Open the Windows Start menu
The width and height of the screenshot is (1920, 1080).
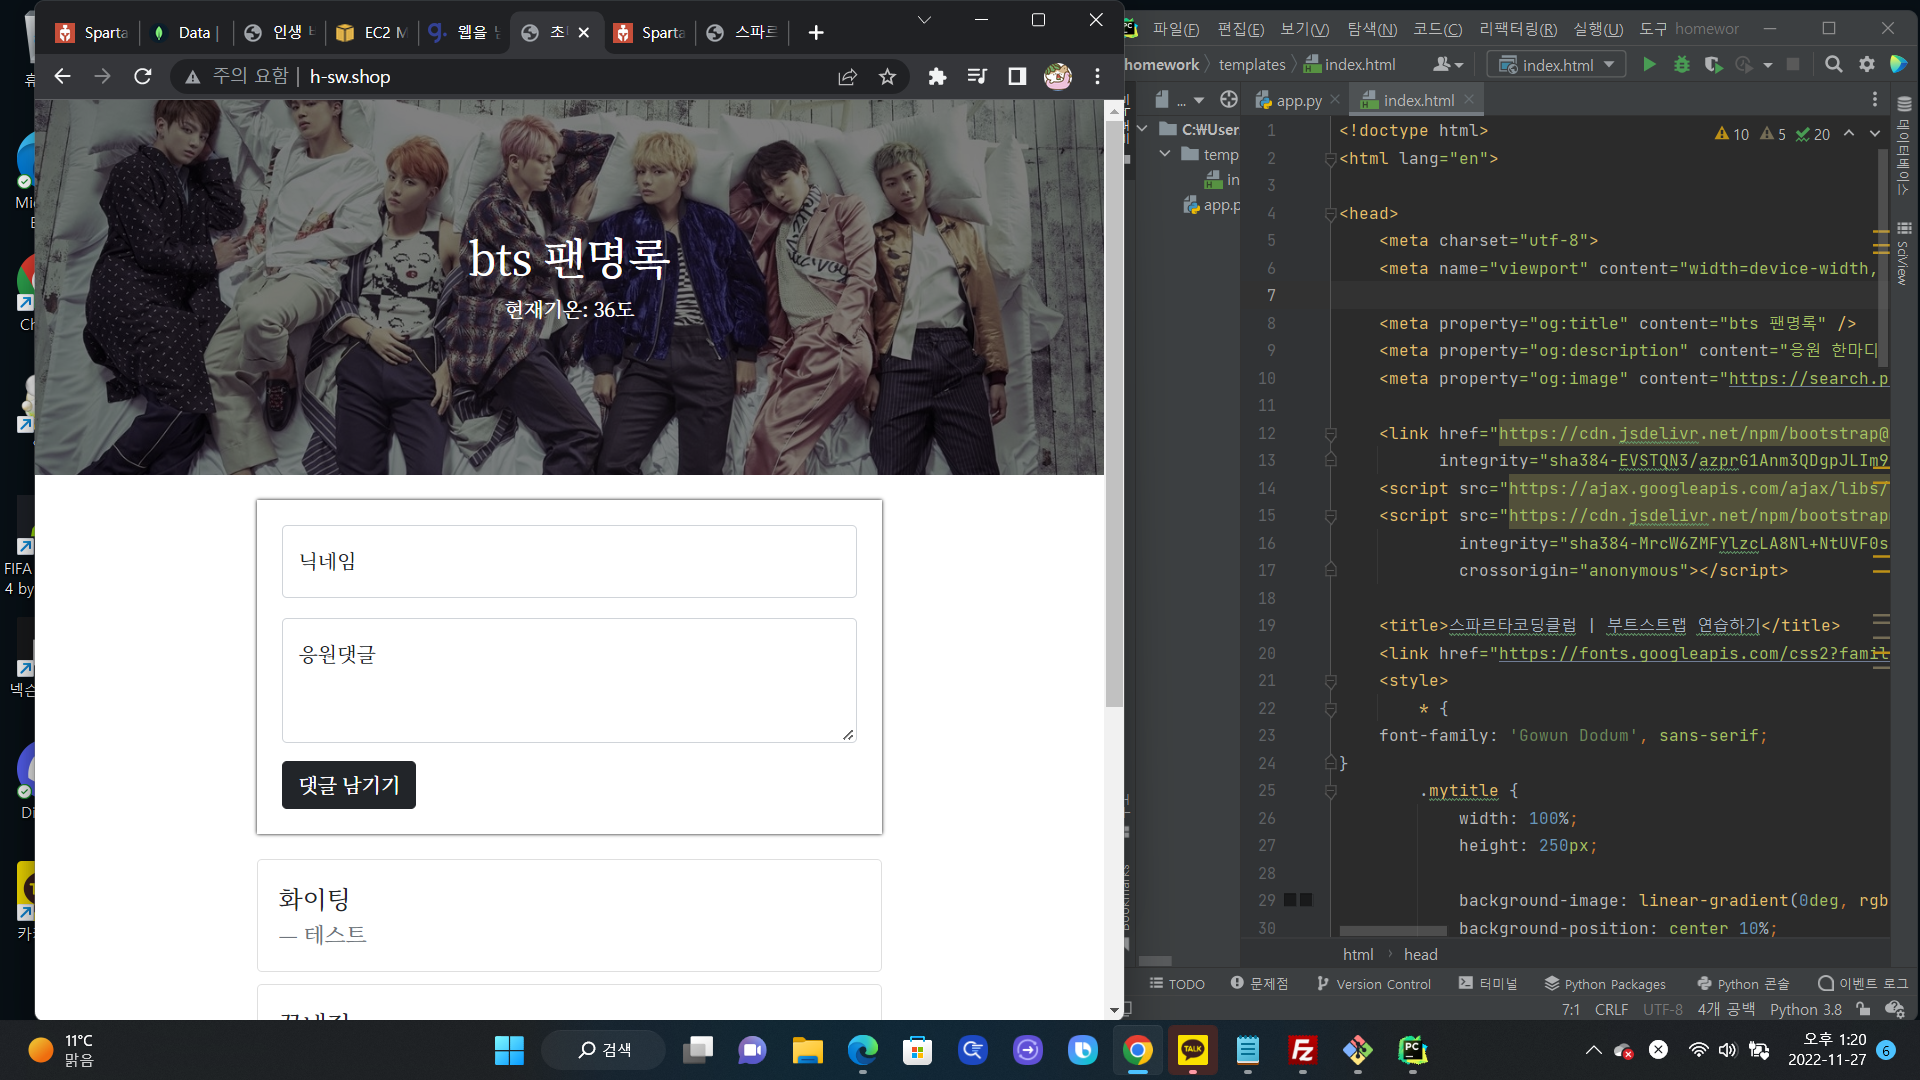coord(509,1050)
